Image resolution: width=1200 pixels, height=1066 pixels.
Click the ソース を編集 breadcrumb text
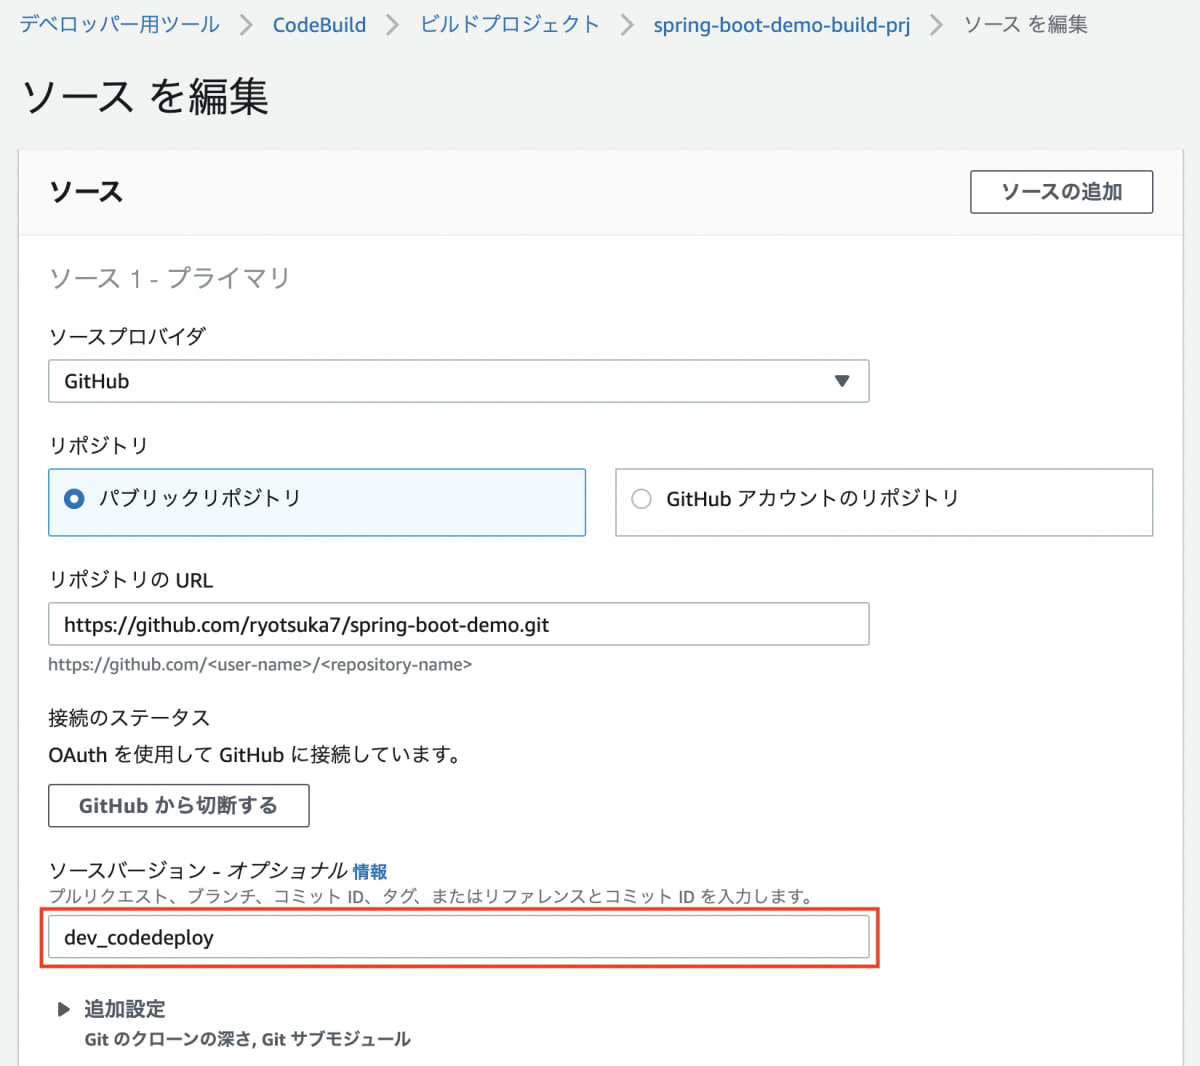(1025, 24)
